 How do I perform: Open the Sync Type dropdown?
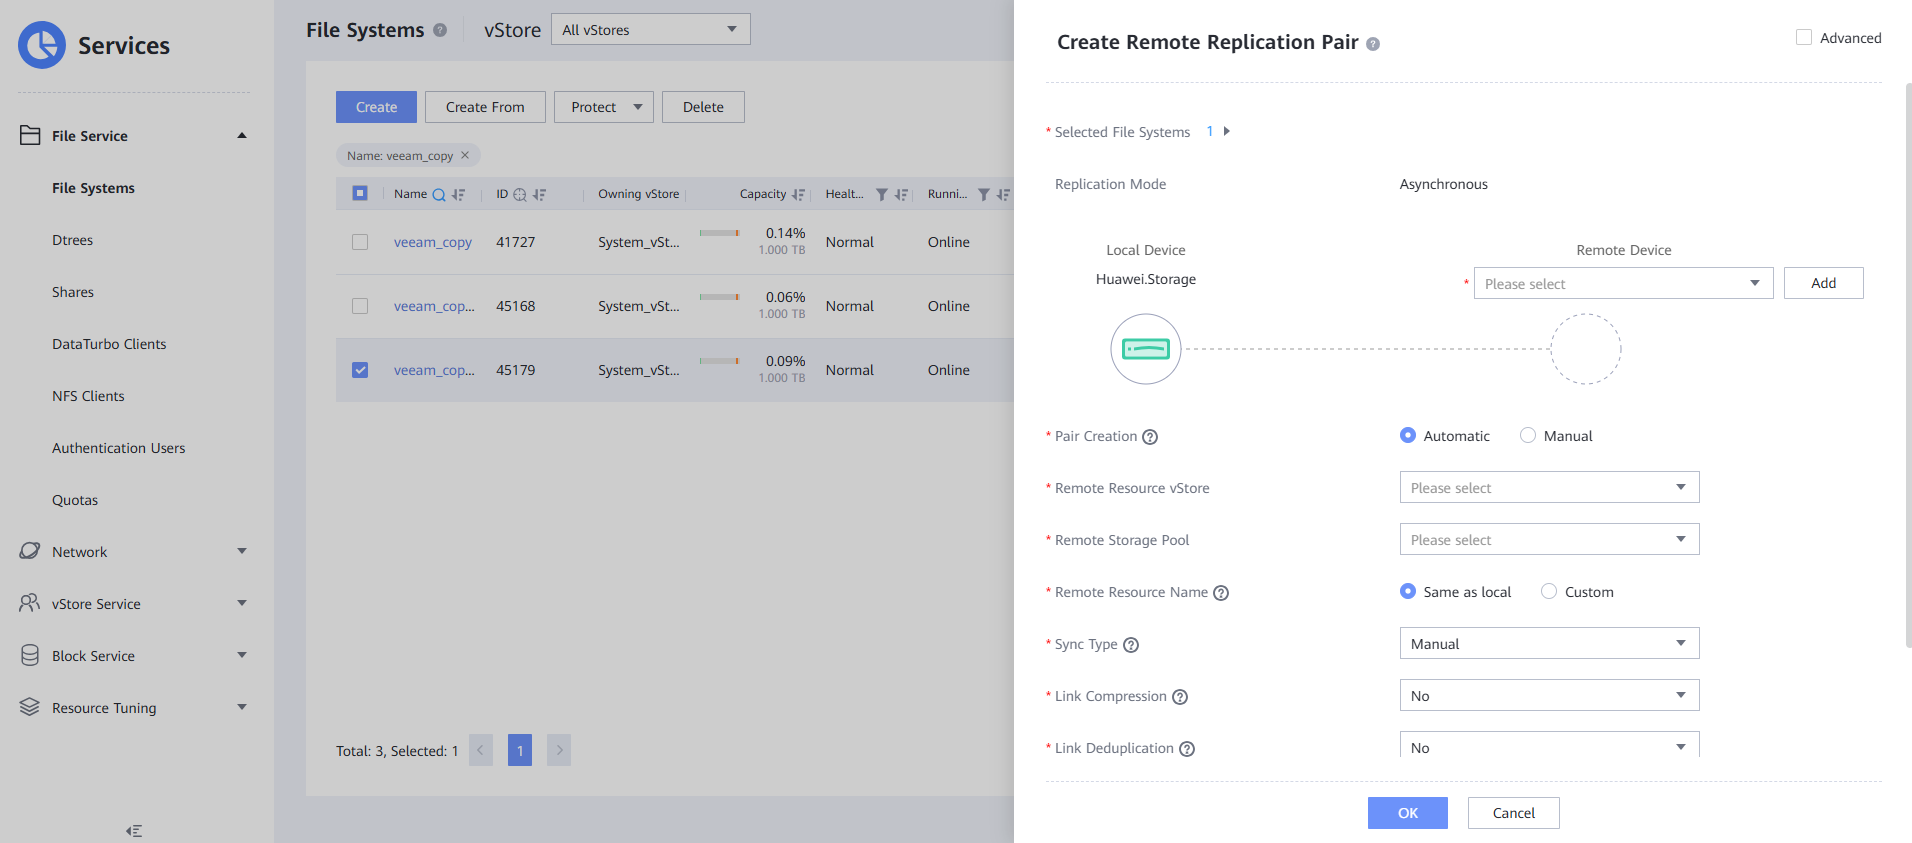pos(1548,644)
